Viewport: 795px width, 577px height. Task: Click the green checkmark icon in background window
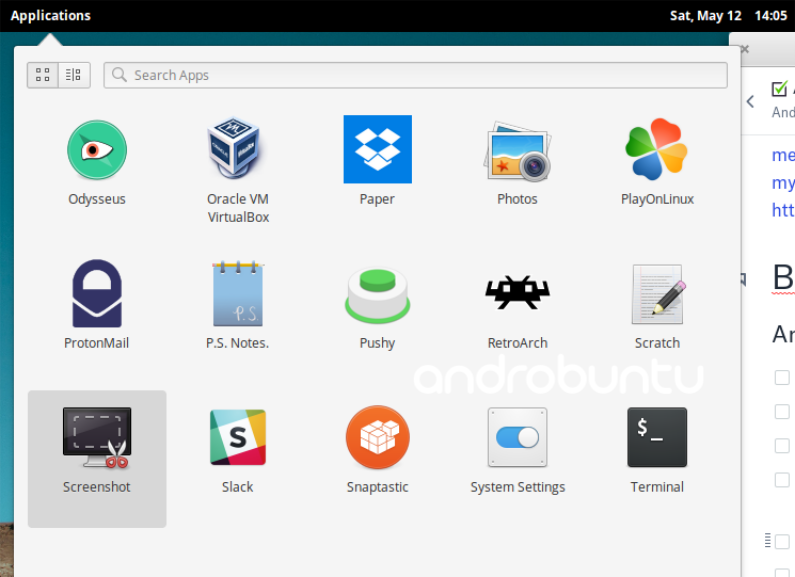point(780,89)
